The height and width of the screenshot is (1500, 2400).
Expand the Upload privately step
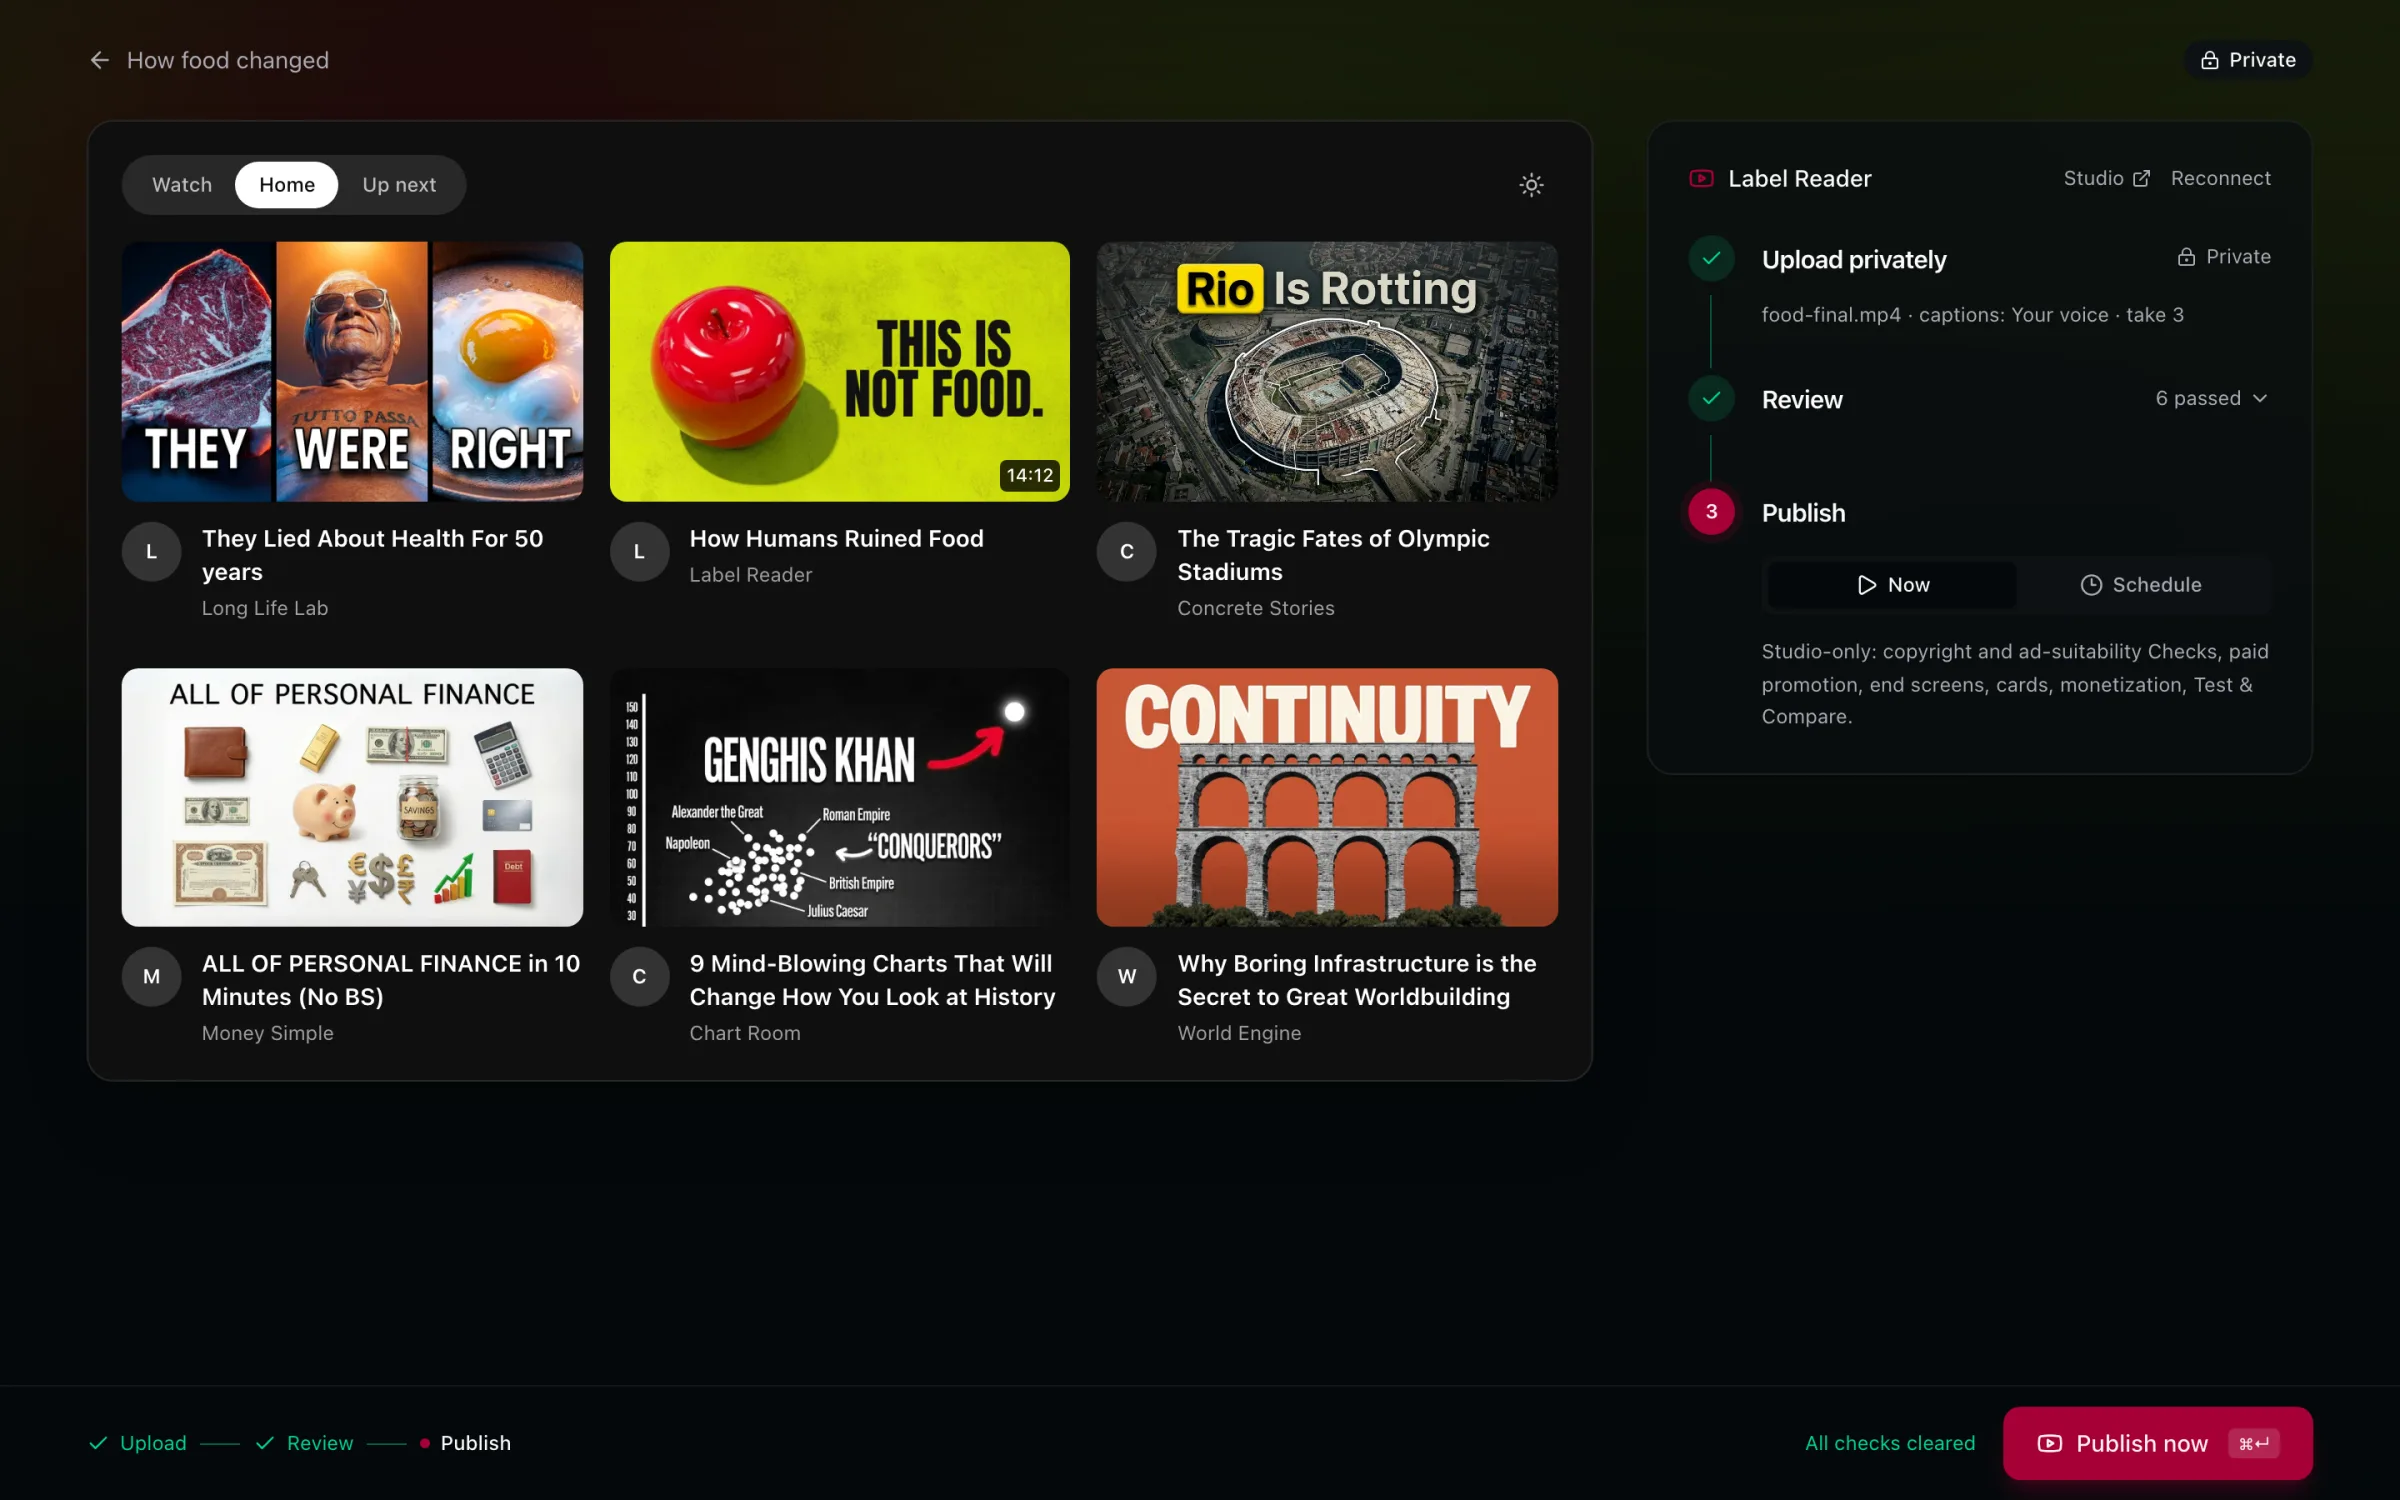pos(1853,260)
